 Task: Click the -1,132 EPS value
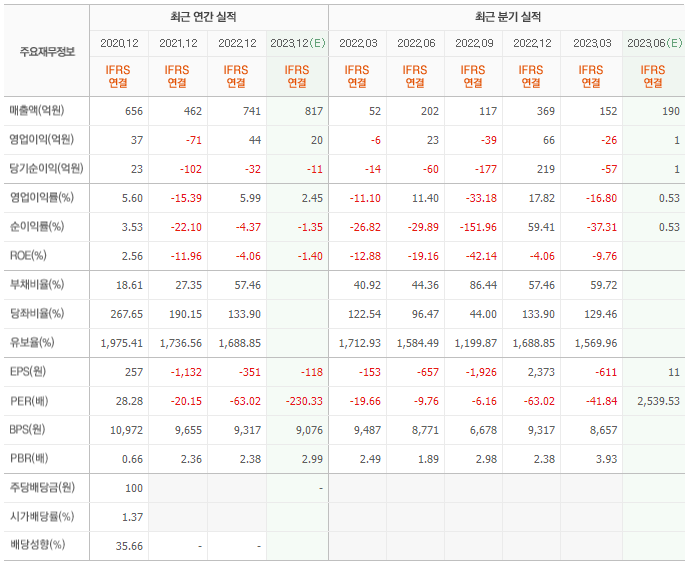186,373
